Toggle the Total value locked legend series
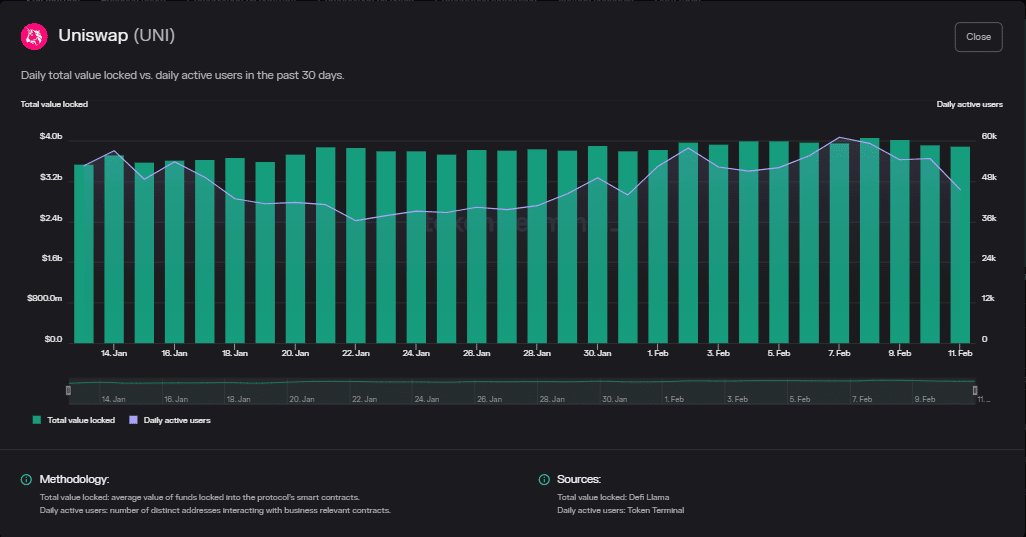1026x537 pixels. (x=74, y=420)
